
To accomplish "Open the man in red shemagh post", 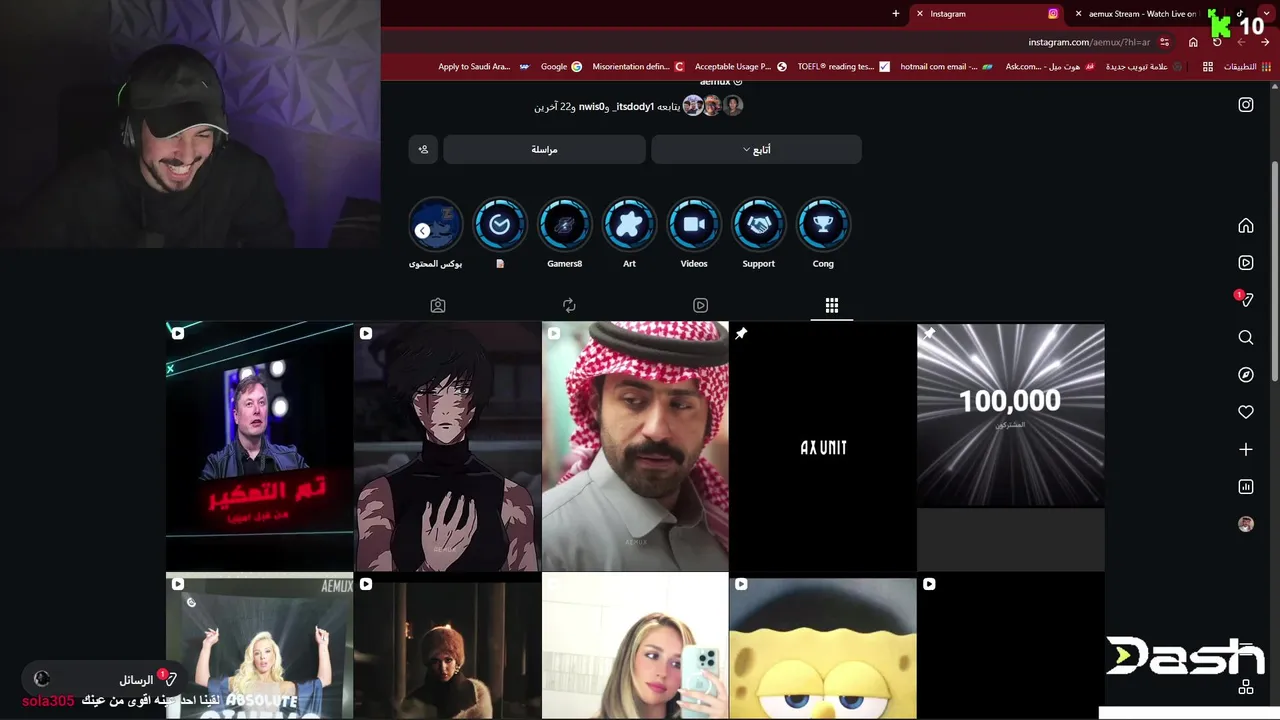I will point(635,446).
